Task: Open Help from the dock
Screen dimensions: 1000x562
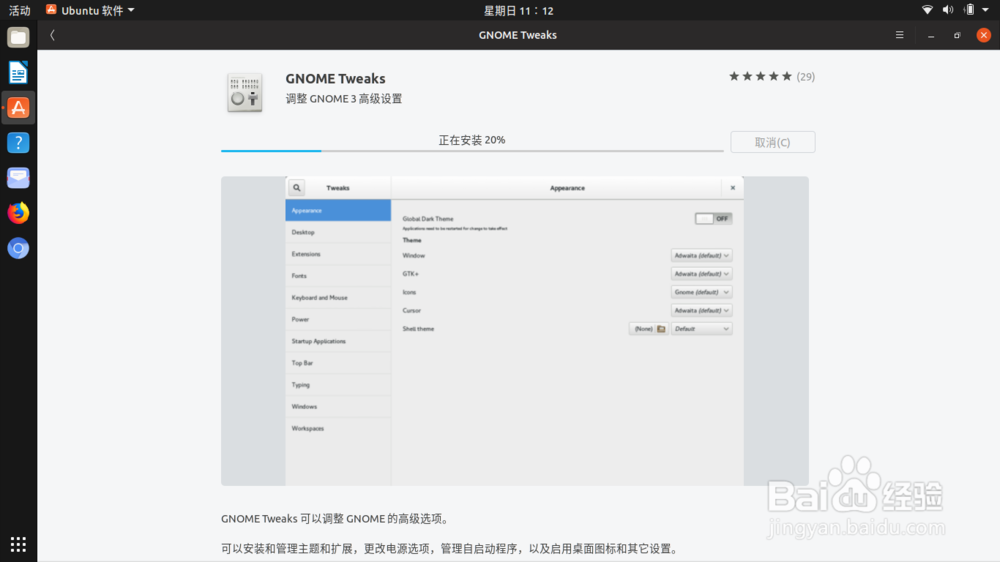Action: click(18, 143)
